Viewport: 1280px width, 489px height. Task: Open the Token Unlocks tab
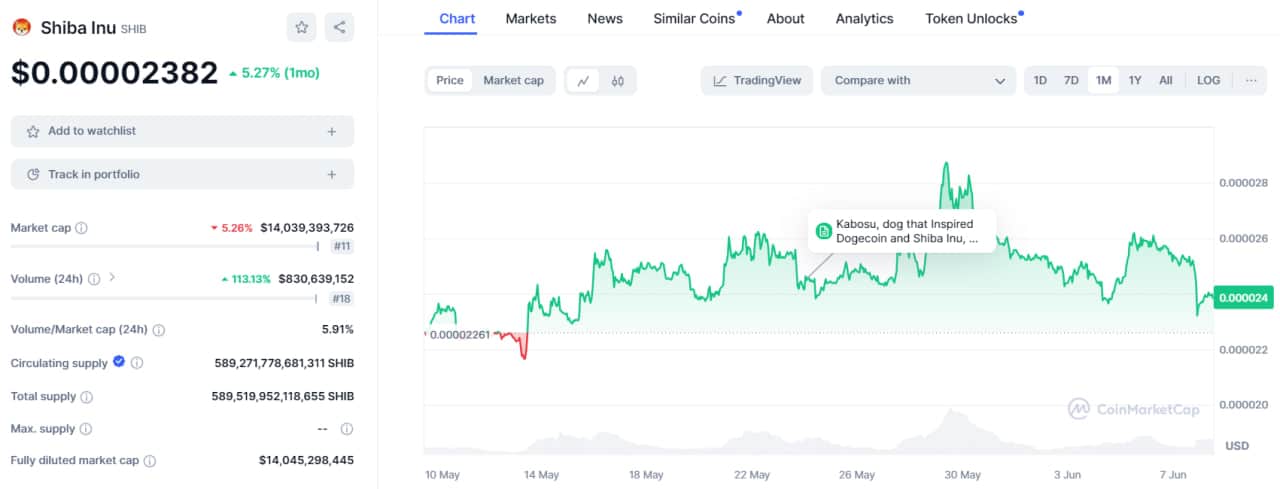click(971, 19)
